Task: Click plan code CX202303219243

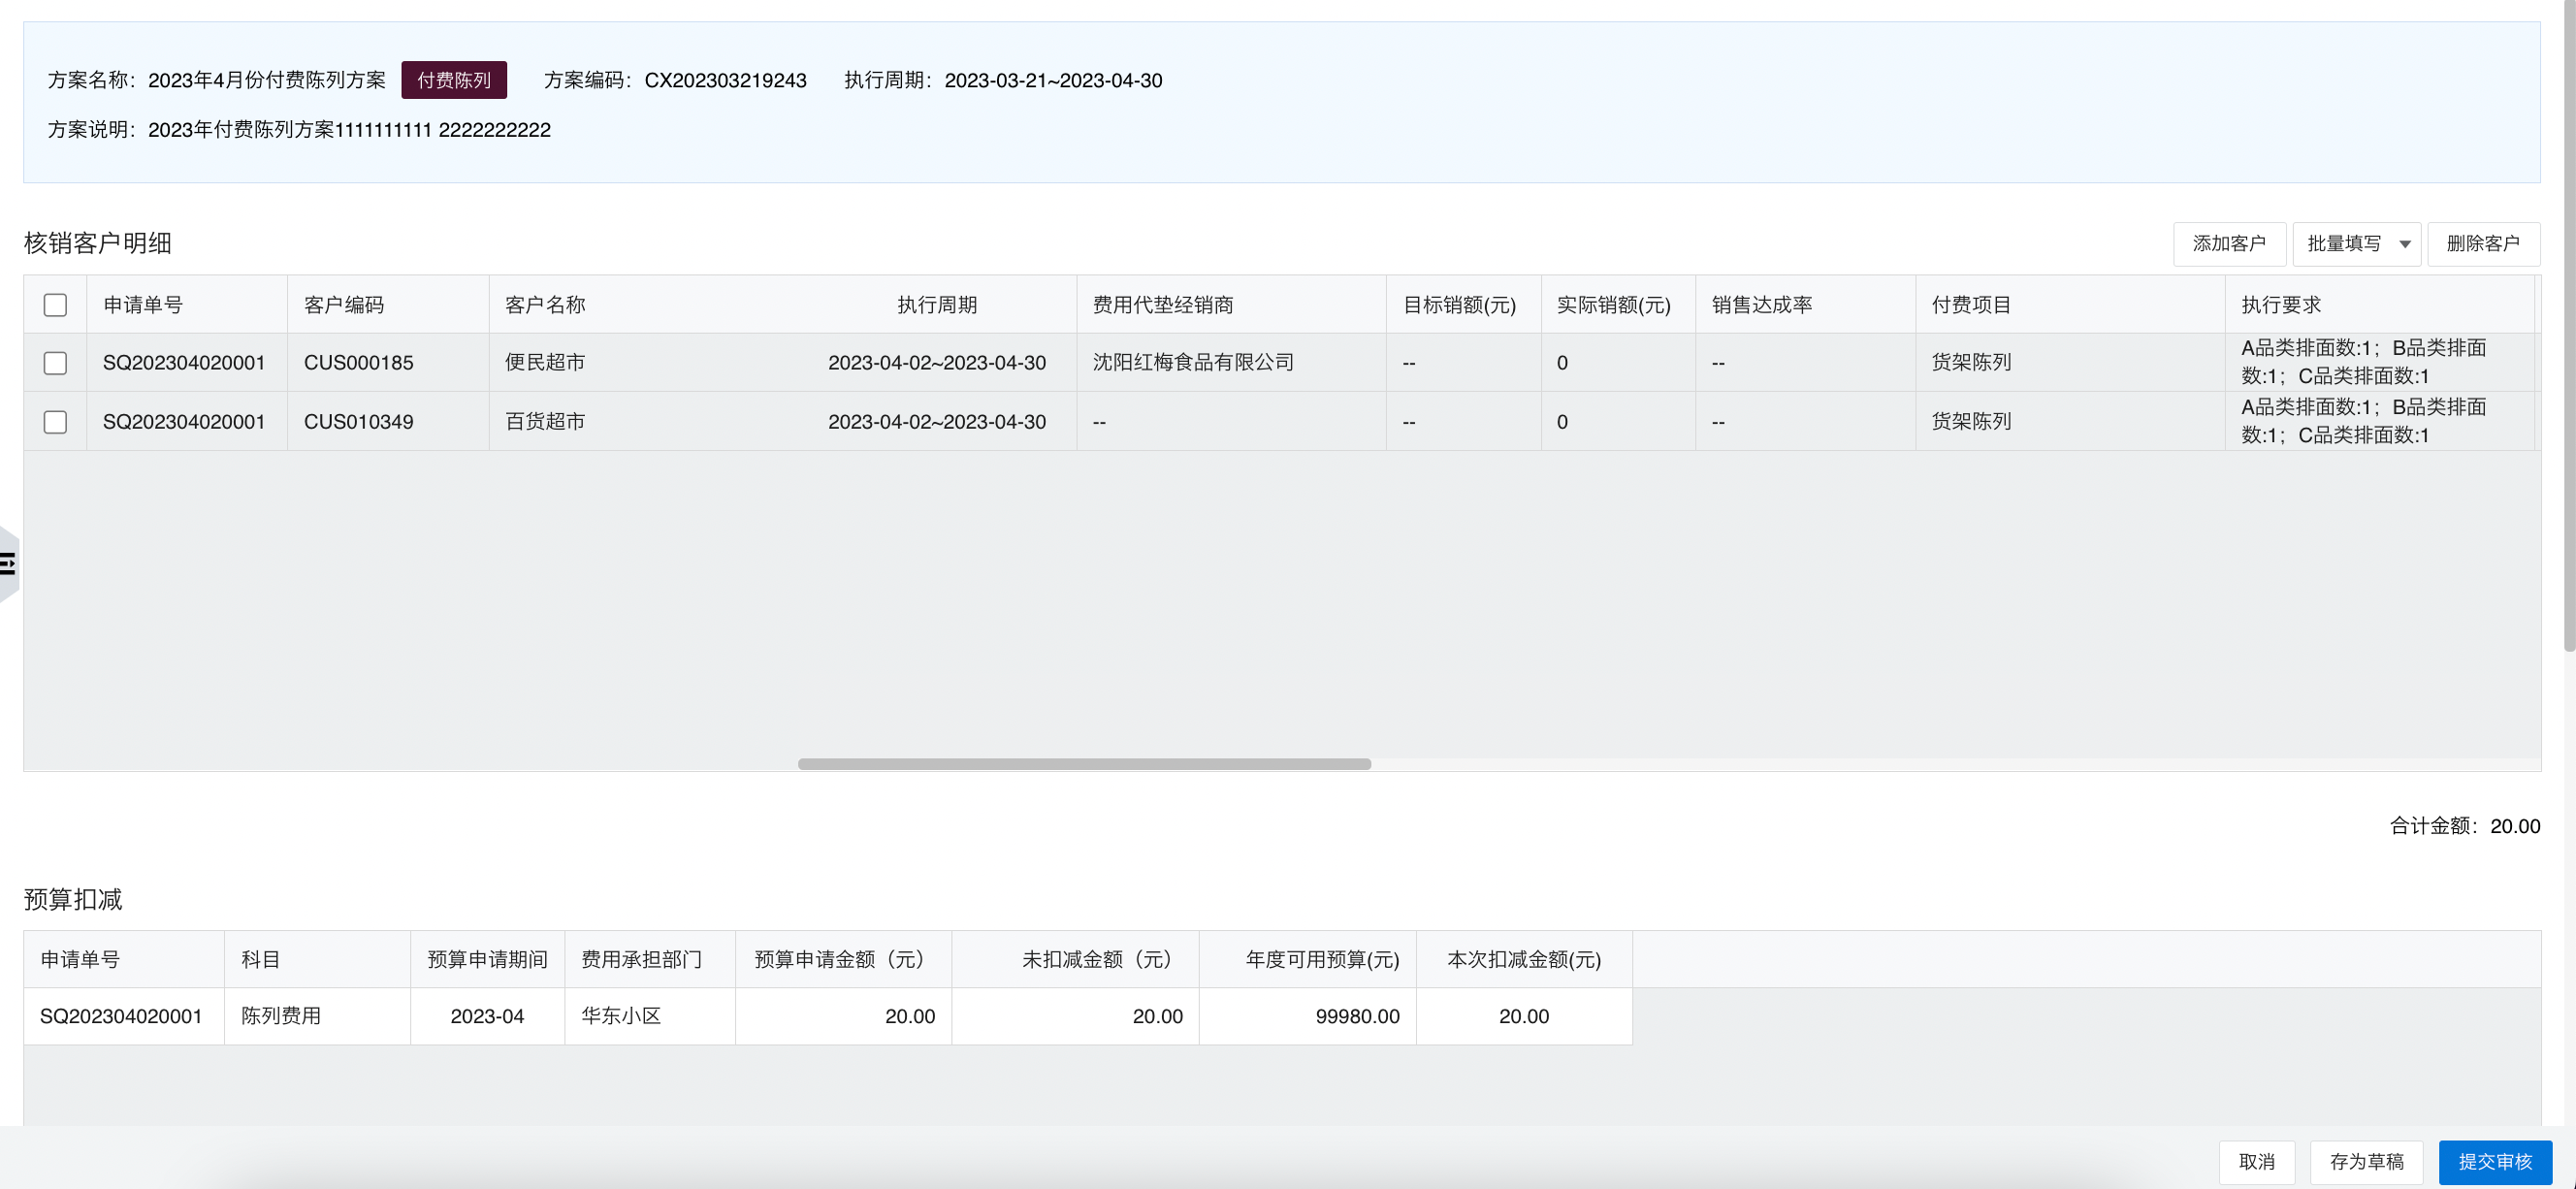Action: [x=725, y=80]
